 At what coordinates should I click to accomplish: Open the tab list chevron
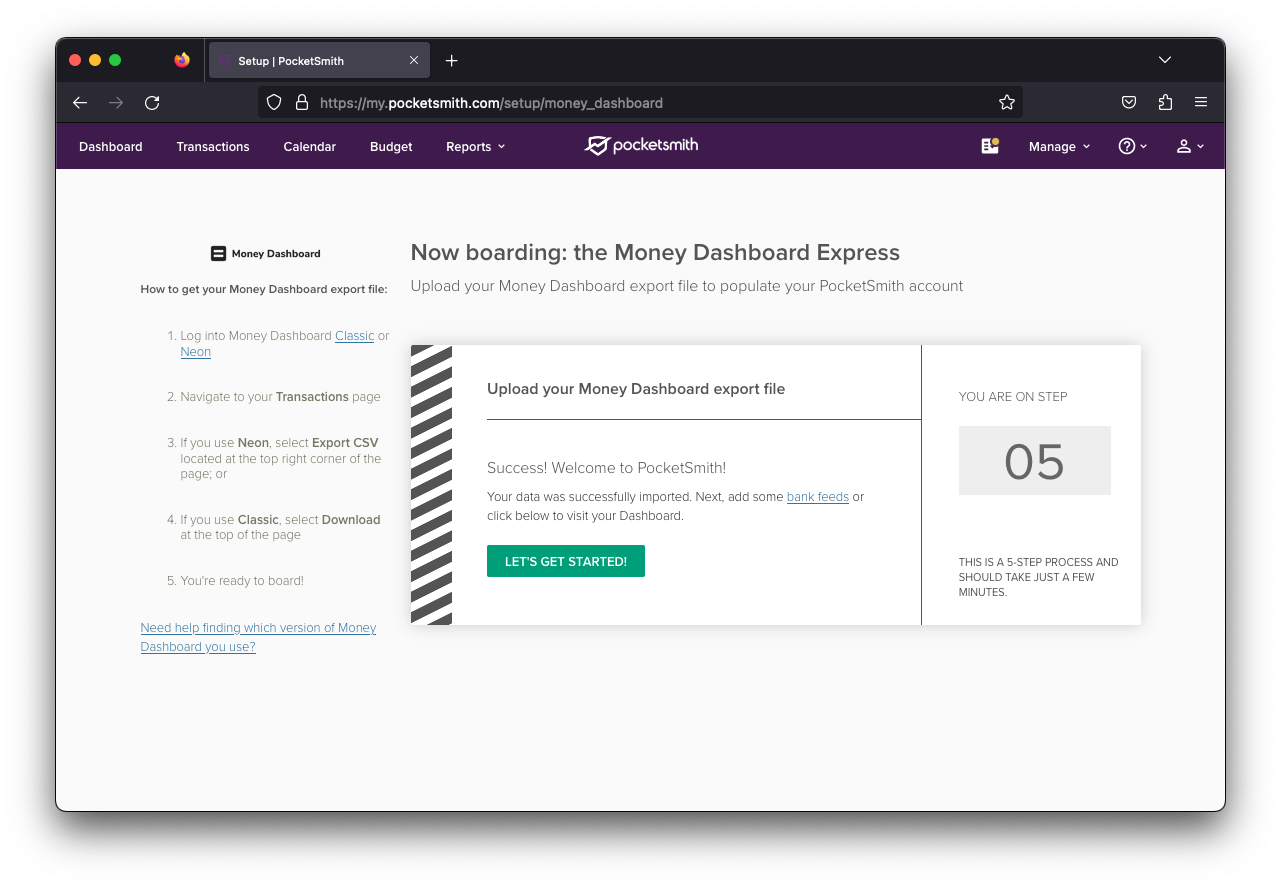[x=1164, y=59]
